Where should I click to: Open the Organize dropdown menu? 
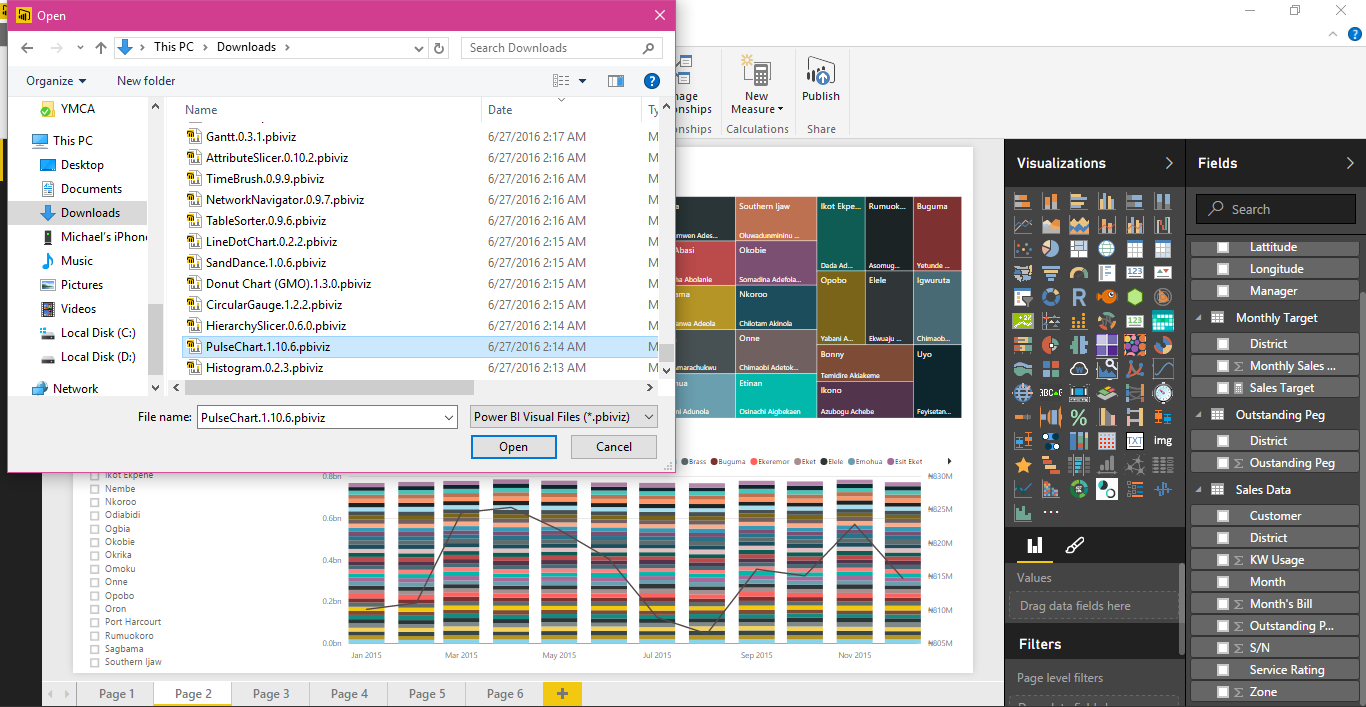[x=56, y=81]
